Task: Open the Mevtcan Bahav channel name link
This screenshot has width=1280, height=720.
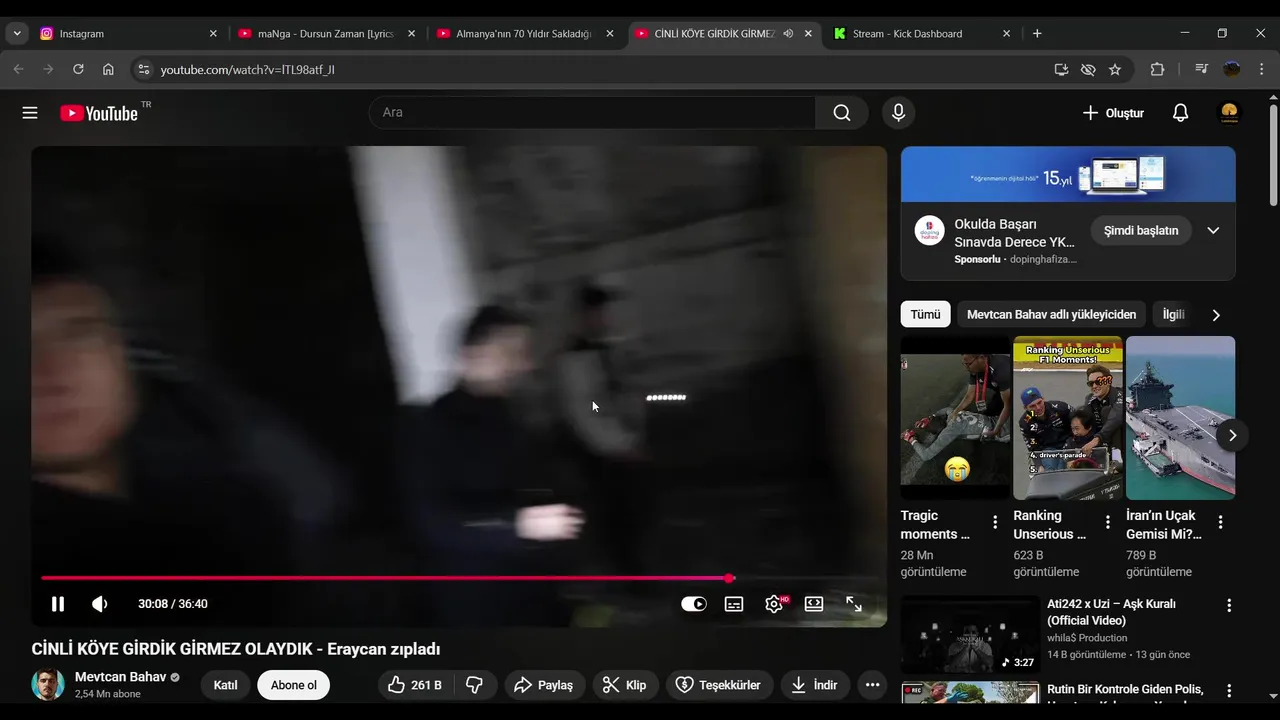Action: 120,677
